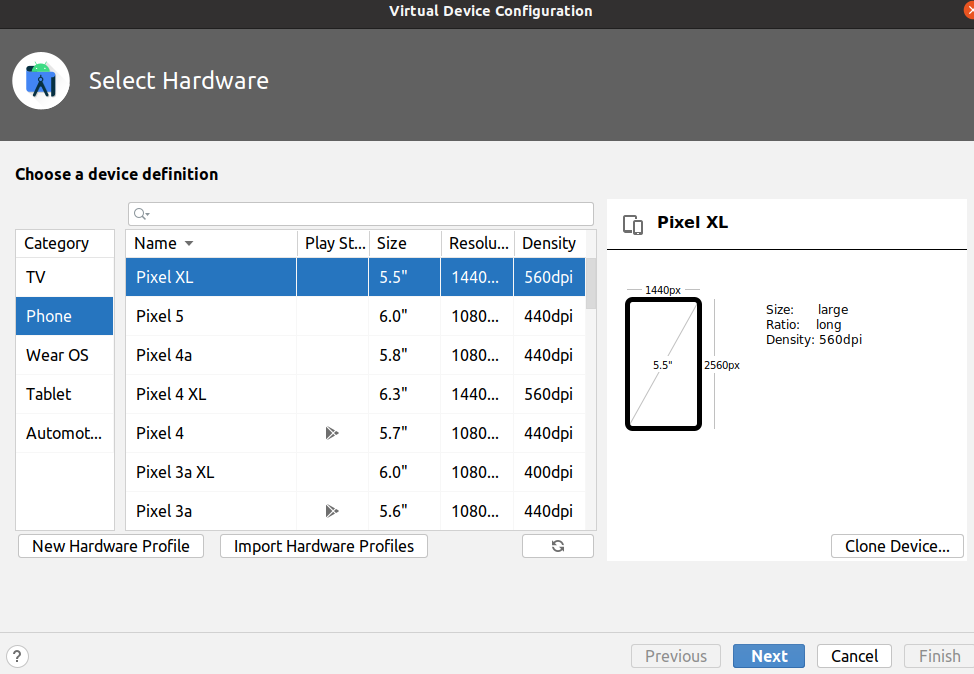The height and width of the screenshot is (674, 974).
Task: Click the Play Store icon for Pixel 3a
Action: (332, 511)
